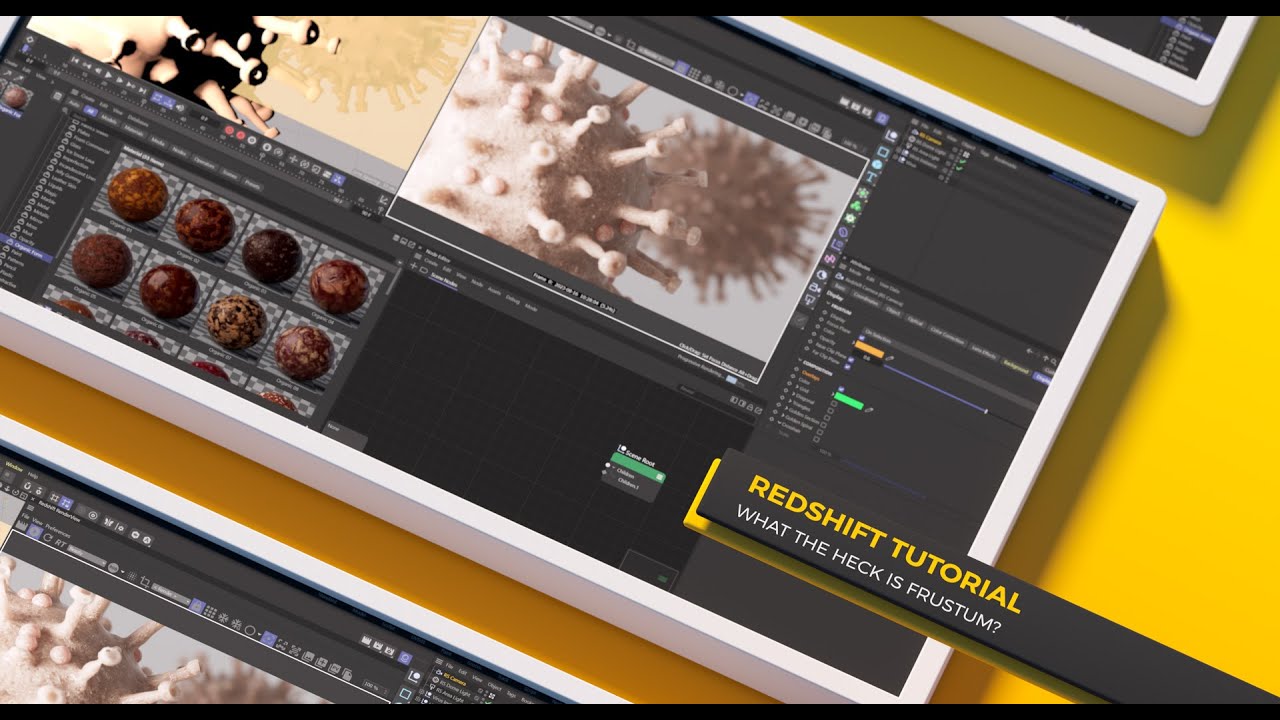This screenshot has height=720, width=1280.
Task: Click the purple field icon in palette
Action: coord(843,232)
